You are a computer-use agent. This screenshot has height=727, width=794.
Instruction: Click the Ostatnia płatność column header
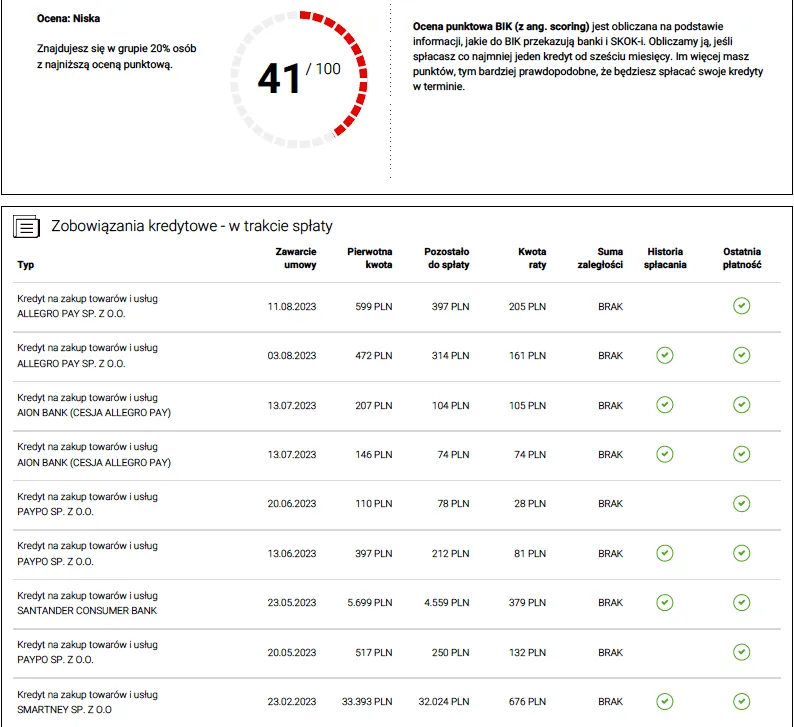742,258
